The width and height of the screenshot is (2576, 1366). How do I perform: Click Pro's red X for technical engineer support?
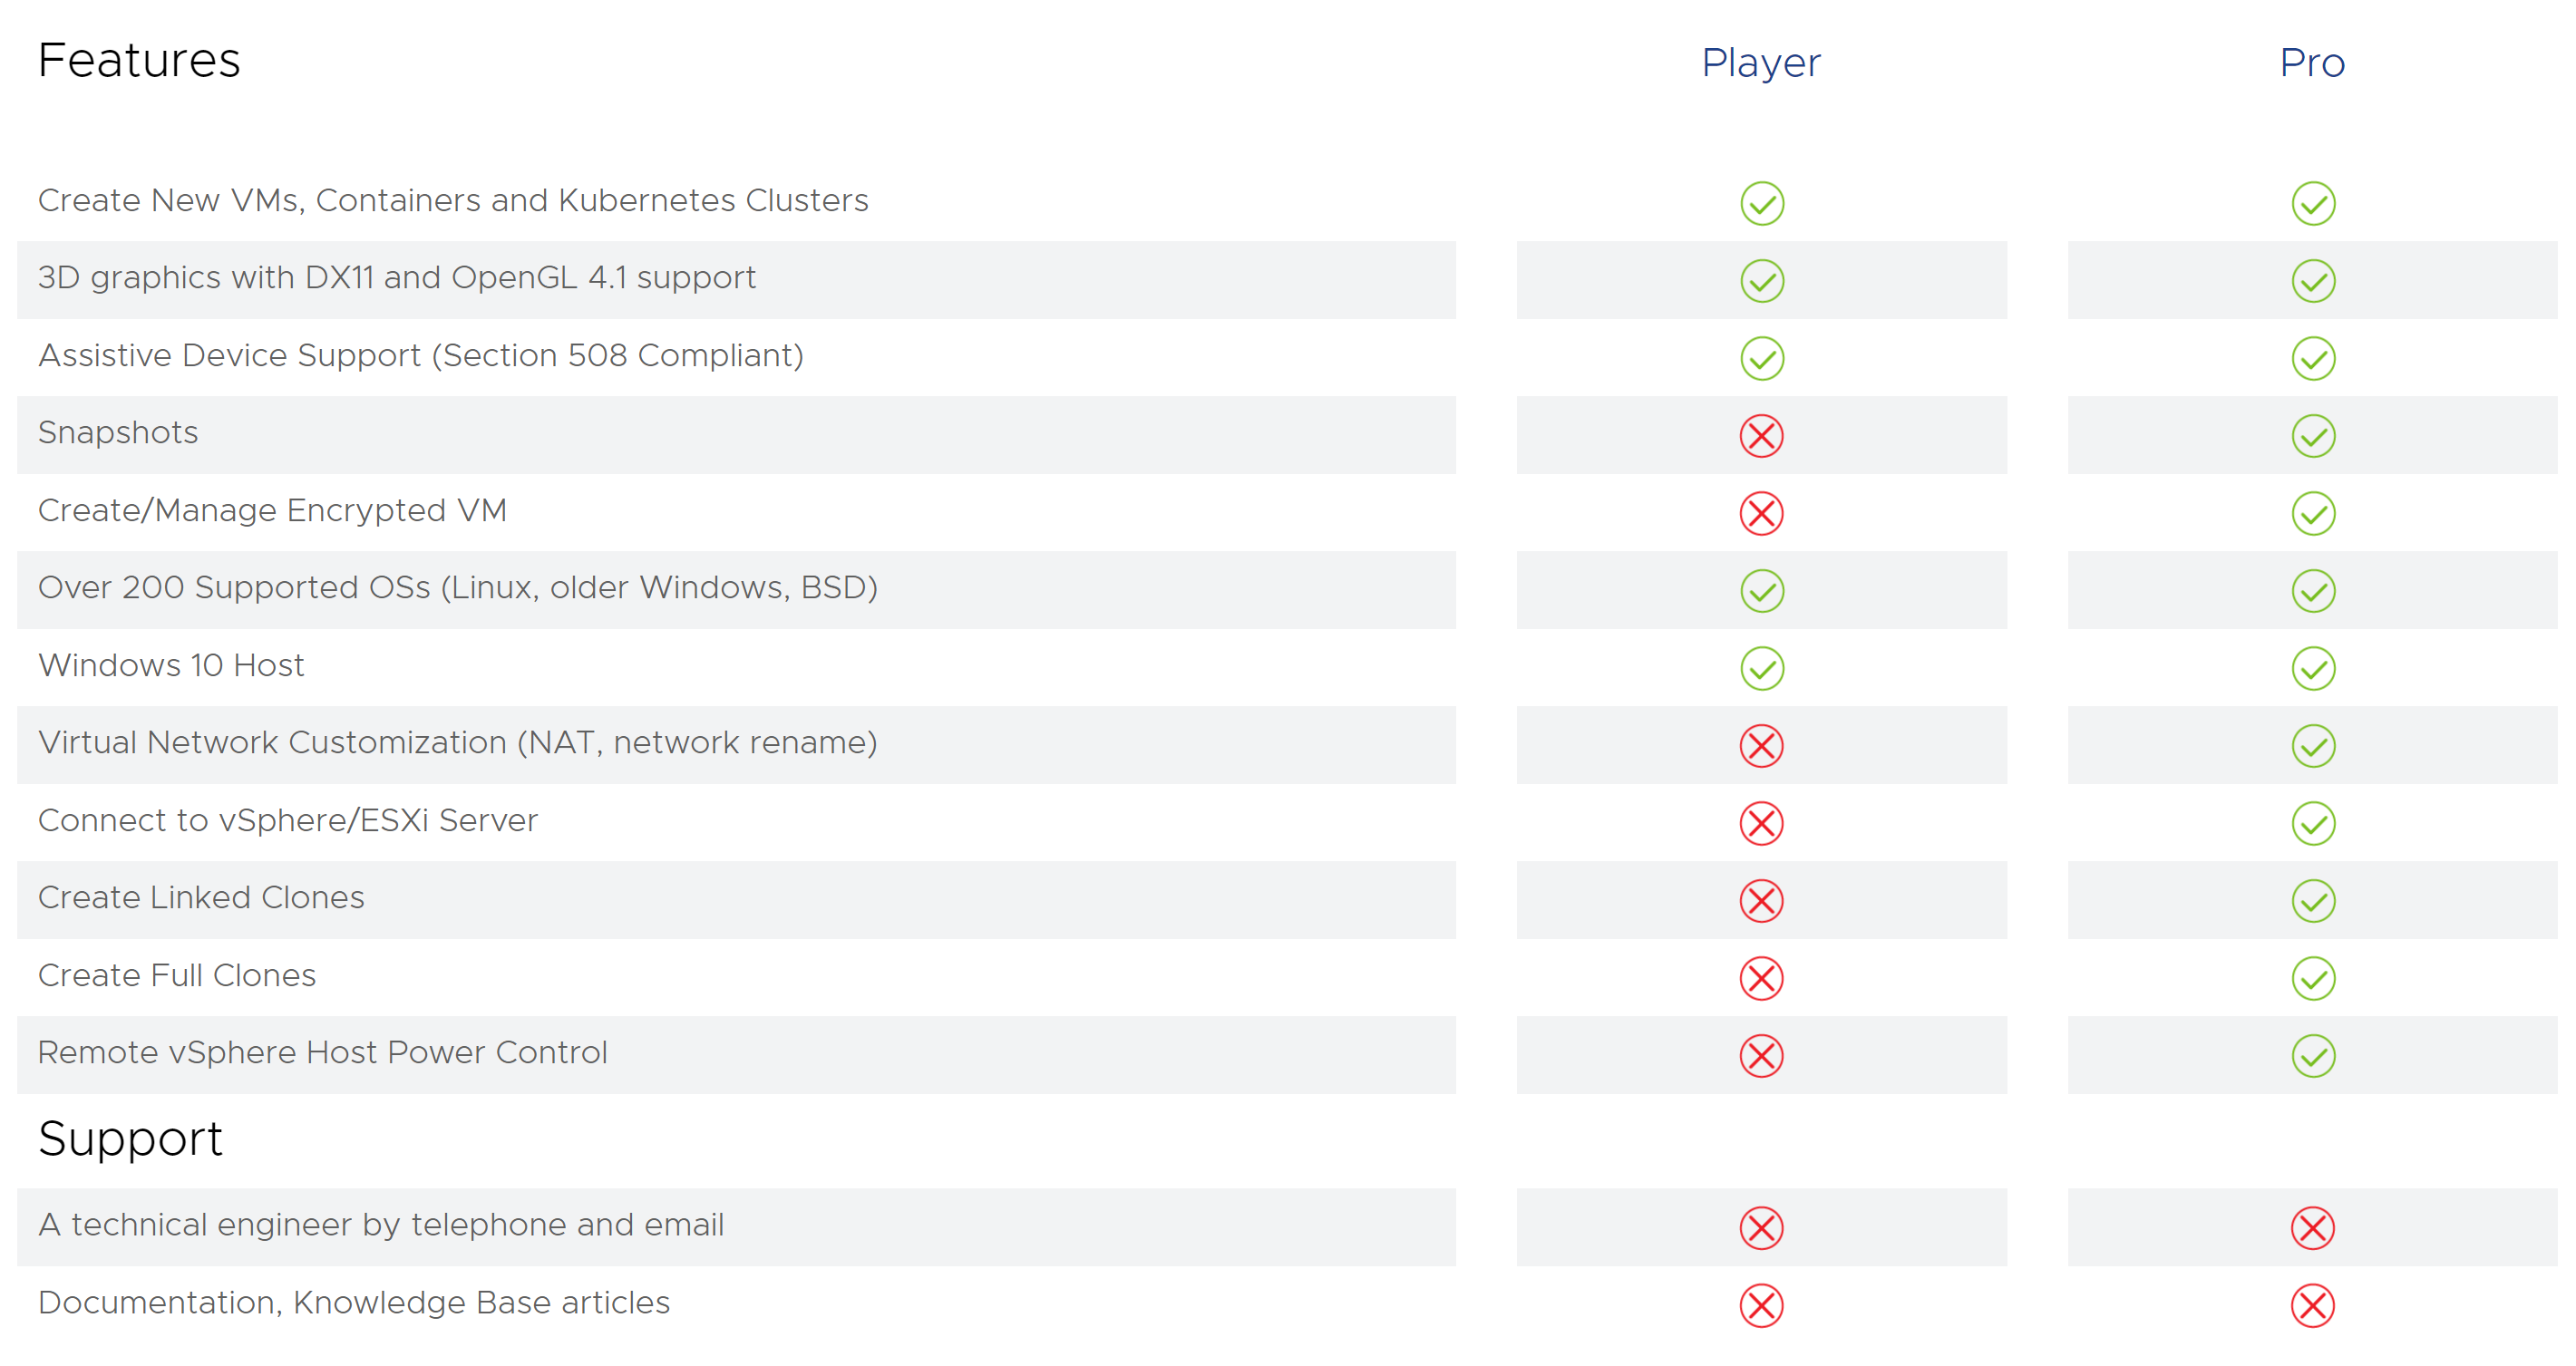tap(2312, 1228)
